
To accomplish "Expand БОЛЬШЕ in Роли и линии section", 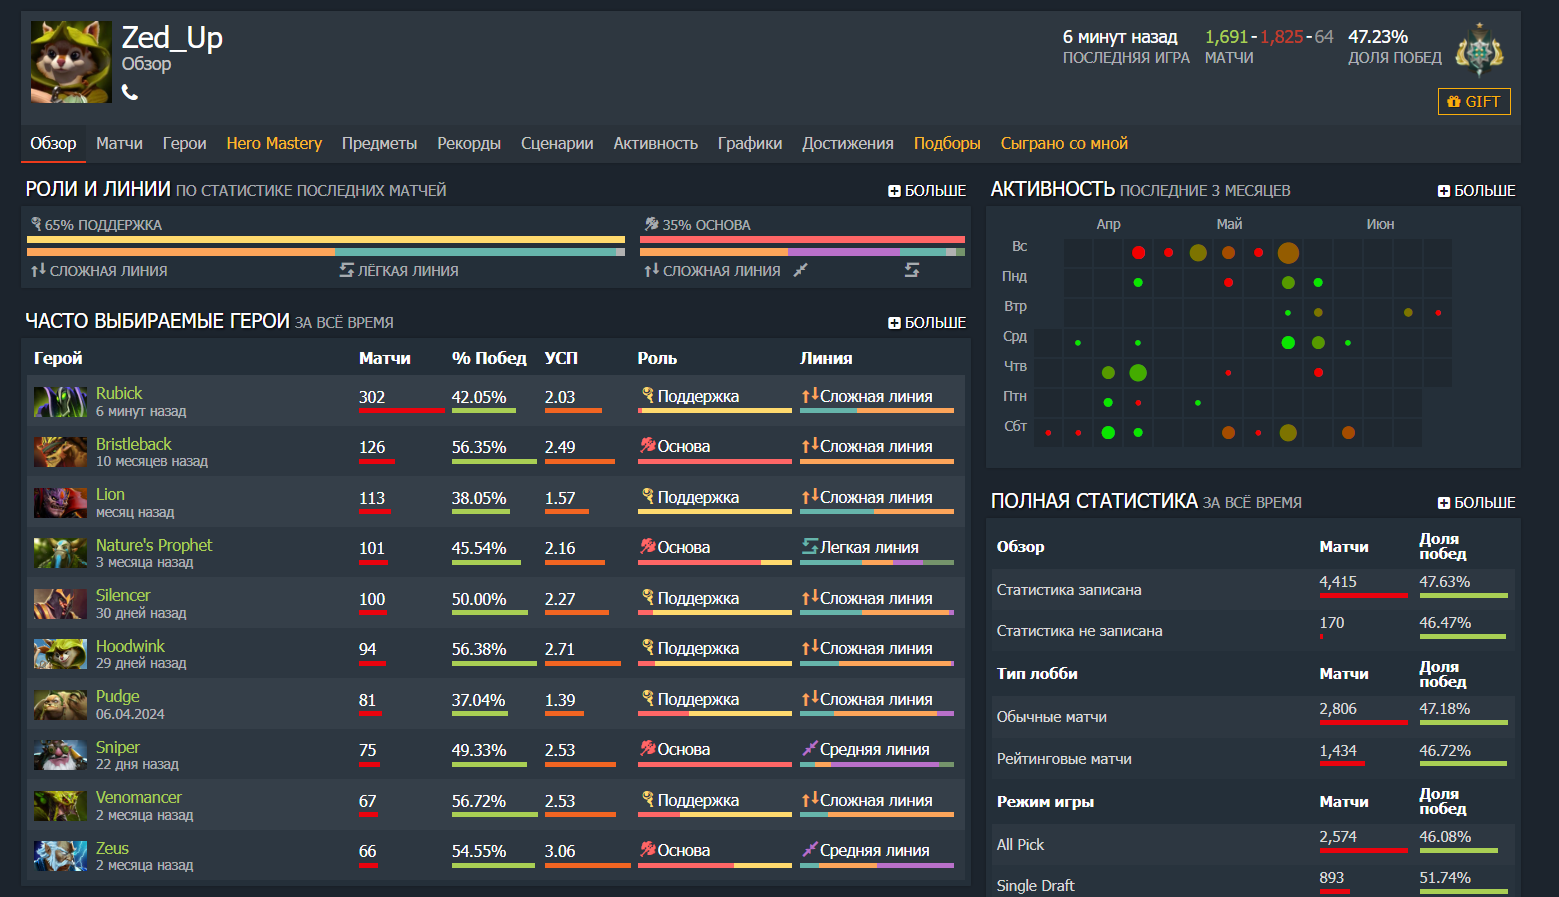I will [x=927, y=190].
